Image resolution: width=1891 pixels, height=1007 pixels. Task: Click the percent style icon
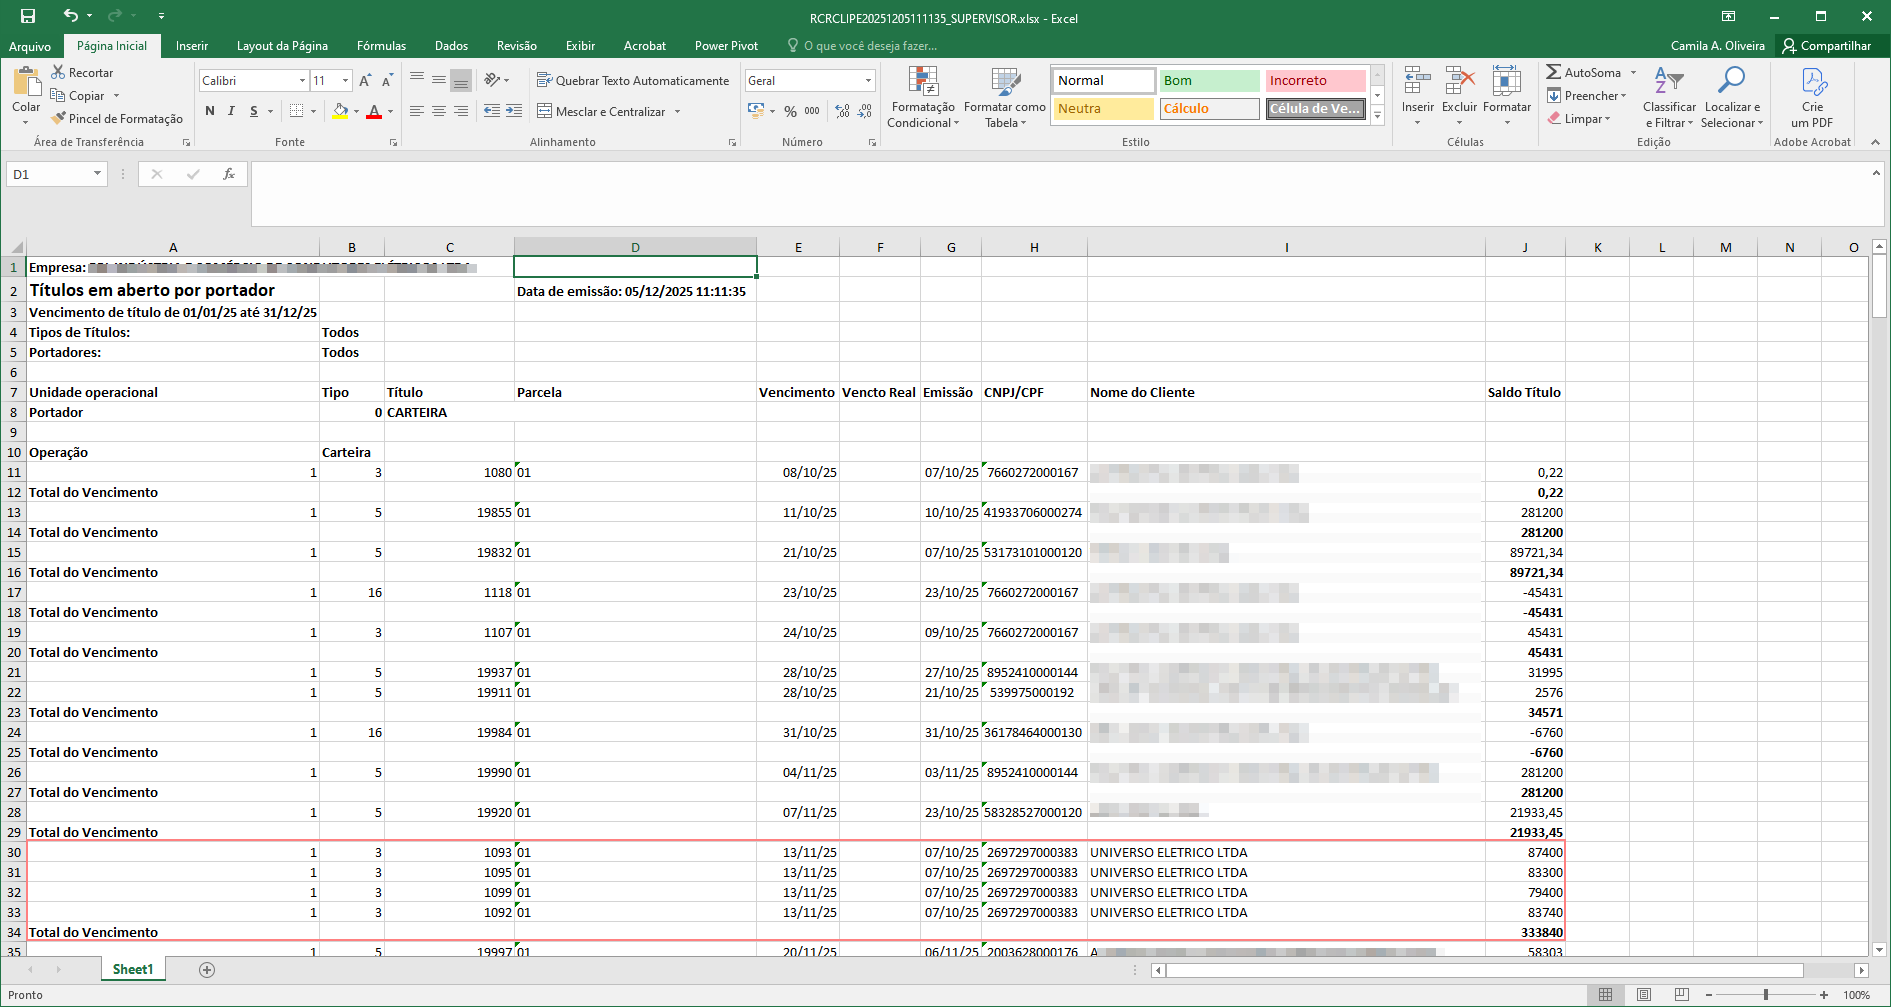coord(790,111)
